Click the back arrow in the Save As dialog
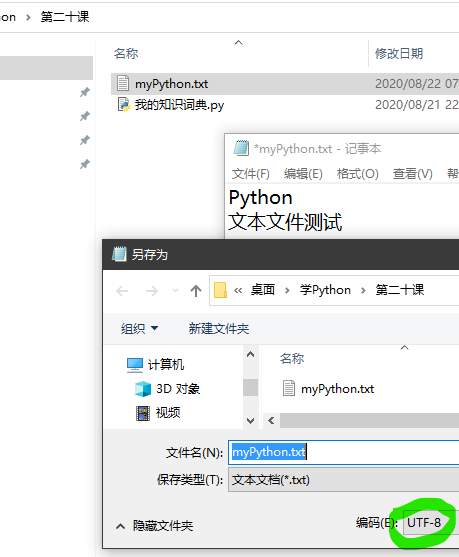The height and width of the screenshot is (557, 459). pos(122,291)
